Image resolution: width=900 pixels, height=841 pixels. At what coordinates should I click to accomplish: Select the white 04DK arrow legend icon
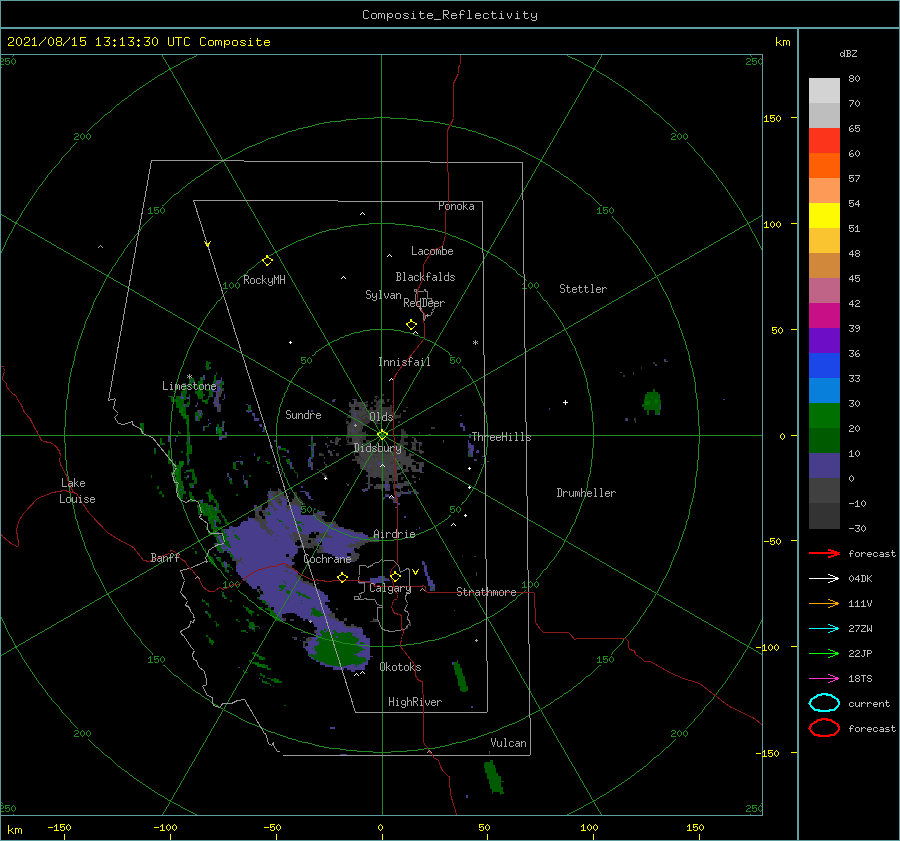tap(824, 578)
